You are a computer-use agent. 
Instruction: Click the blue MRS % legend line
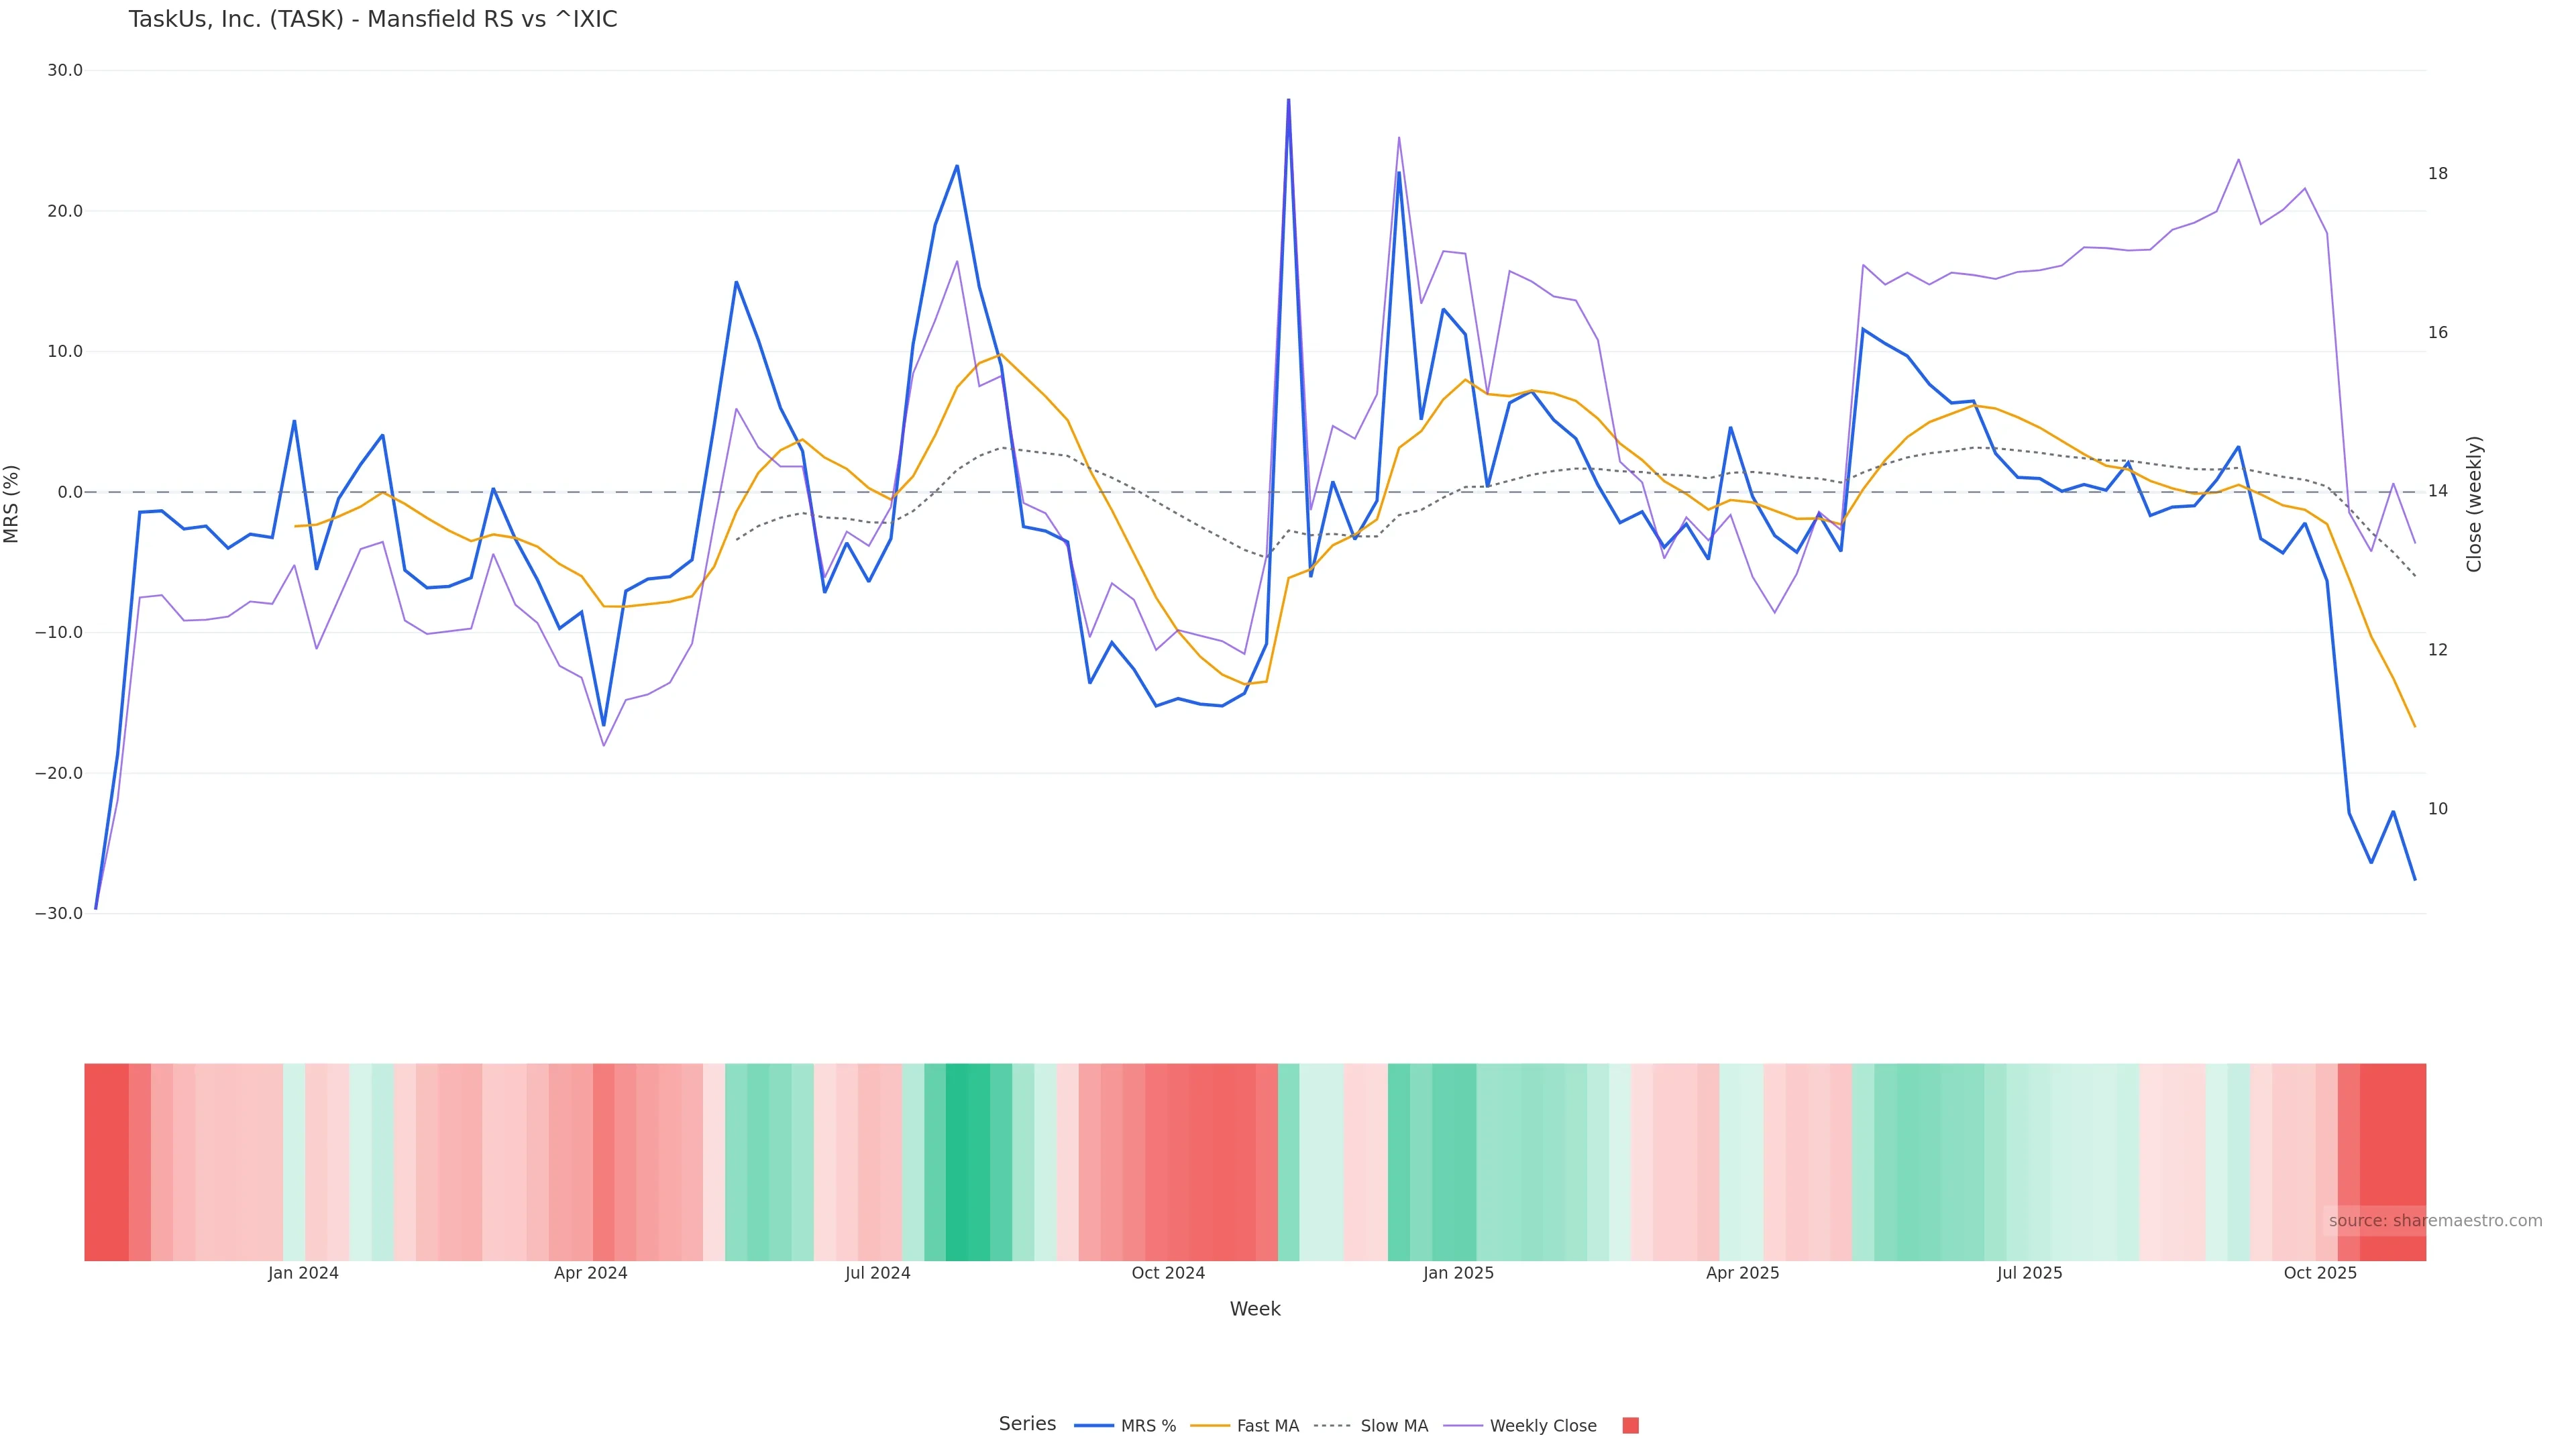tap(1093, 1426)
